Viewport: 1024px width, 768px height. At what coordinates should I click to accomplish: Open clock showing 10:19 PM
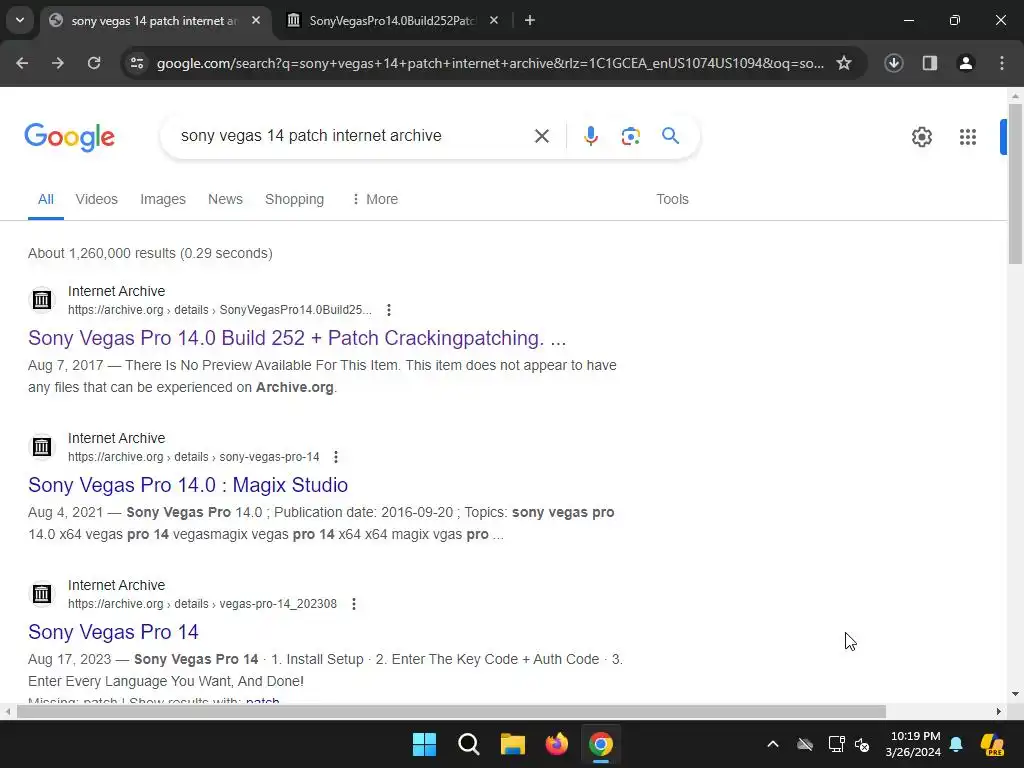click(913, 744)
